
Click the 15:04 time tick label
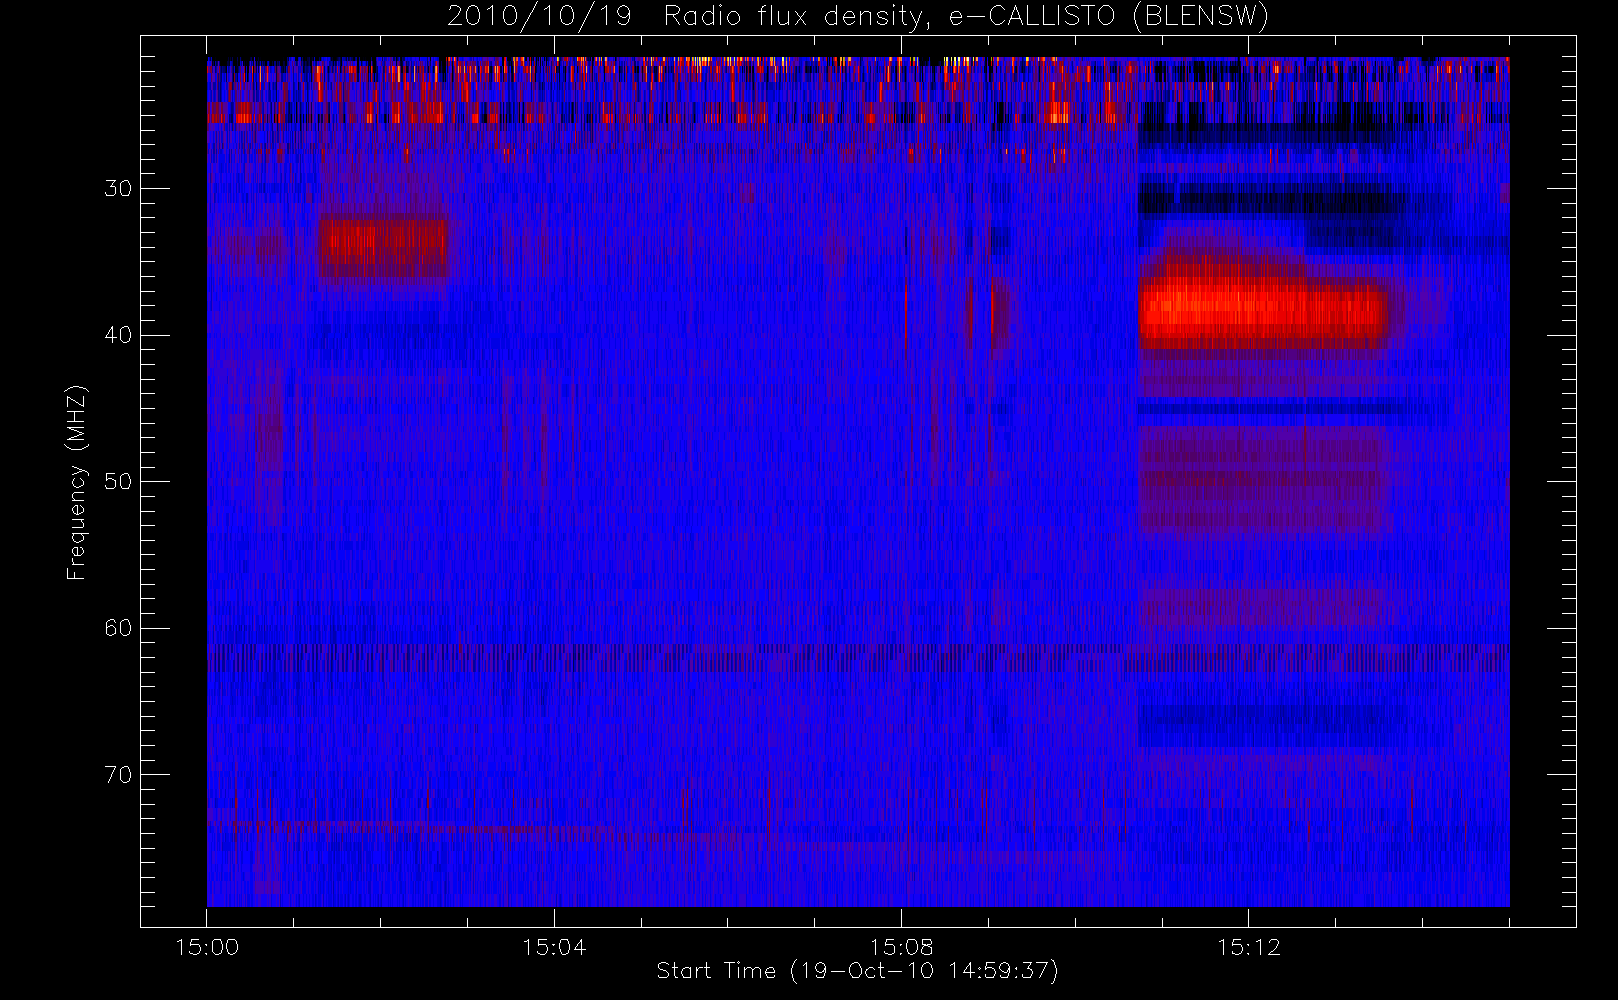pos(554,947)
